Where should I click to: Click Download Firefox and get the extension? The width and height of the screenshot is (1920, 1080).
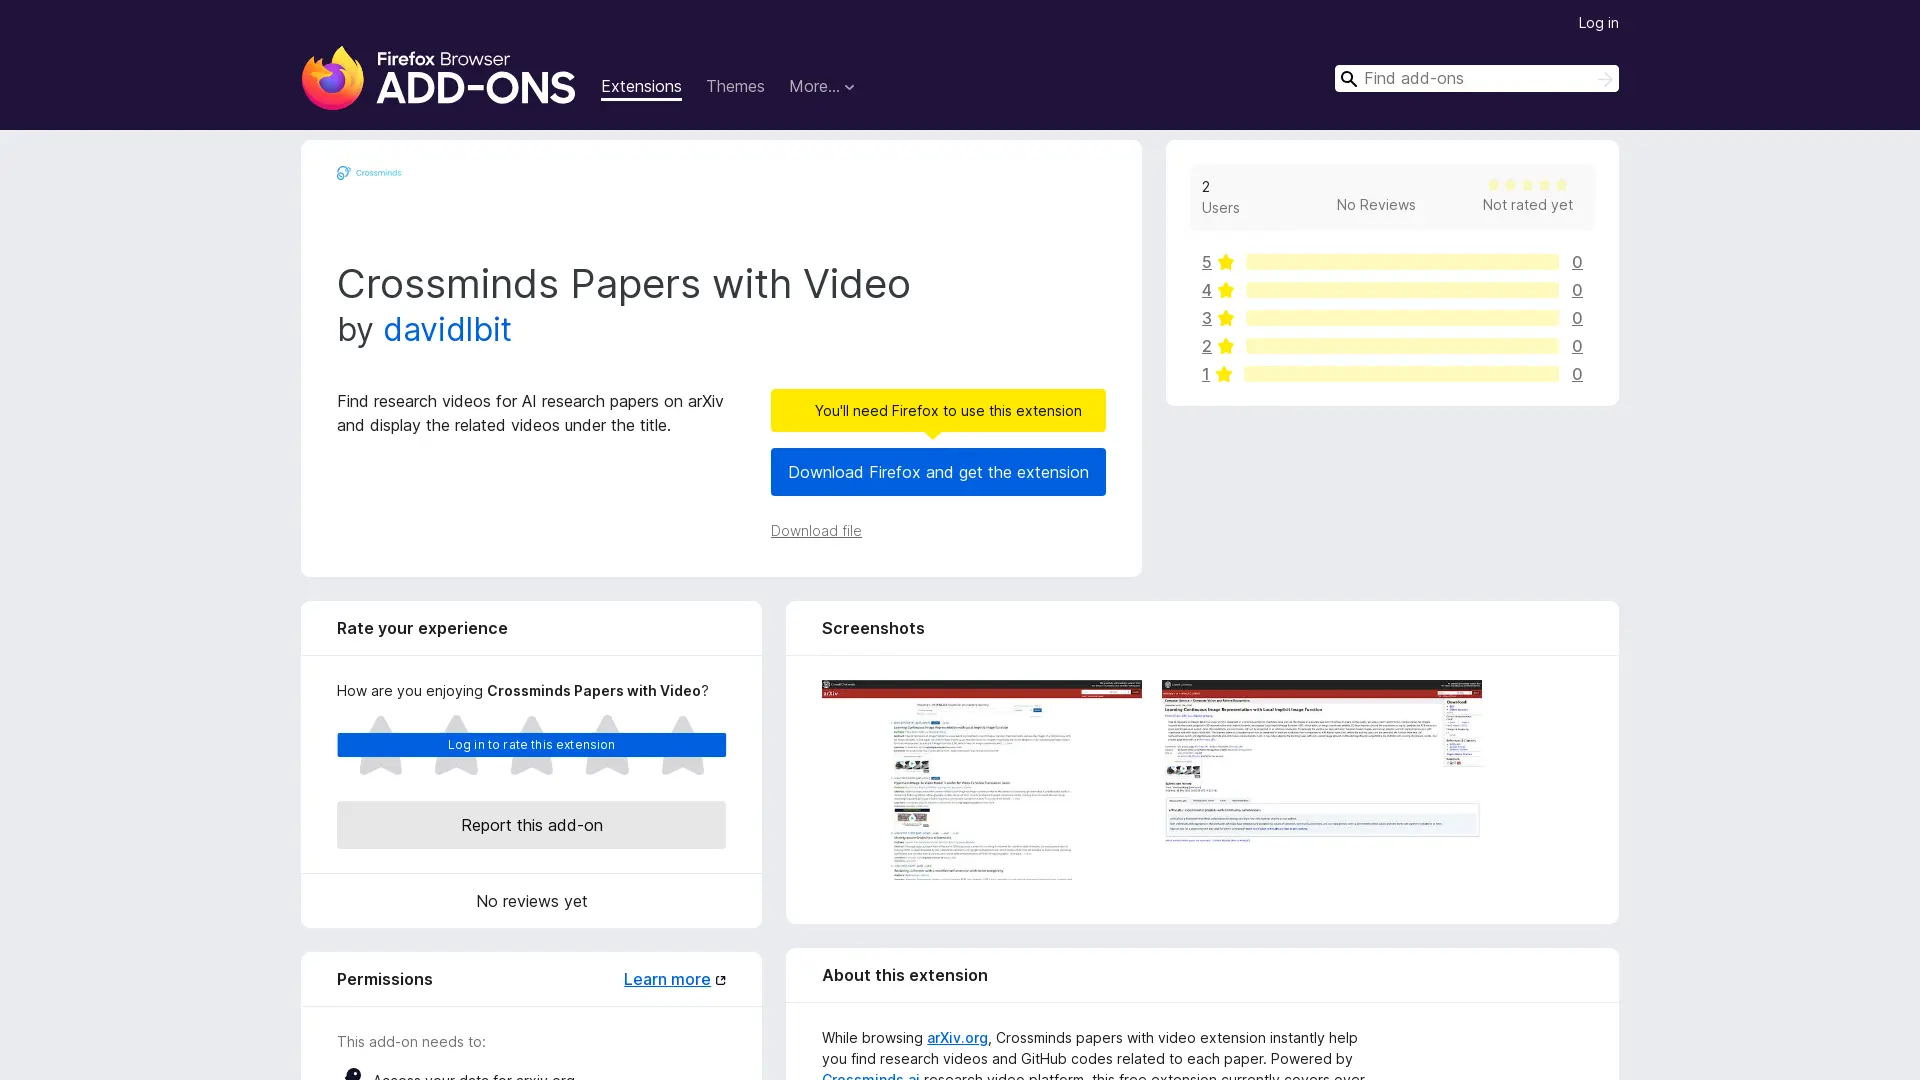tap(937, 472)
